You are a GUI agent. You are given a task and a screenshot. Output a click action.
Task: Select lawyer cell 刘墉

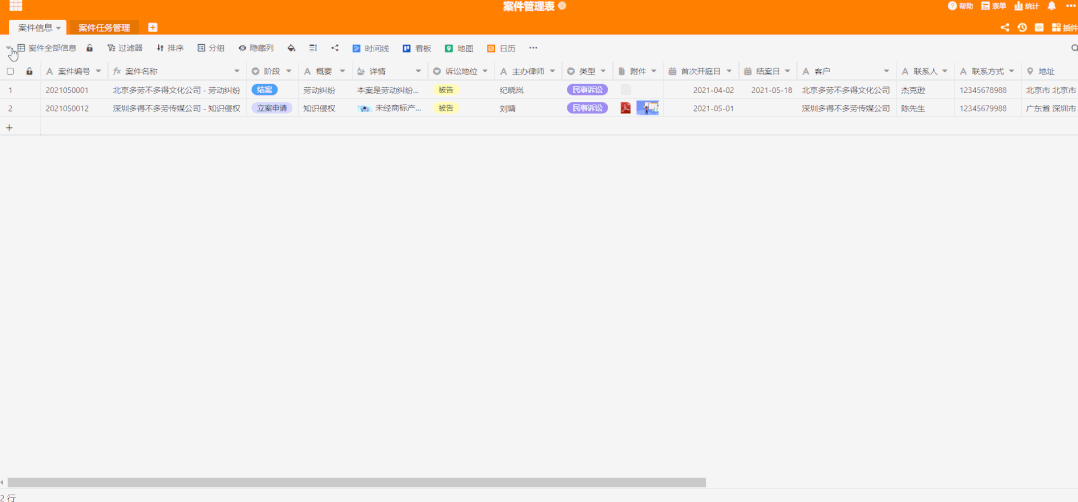pos(528,109)
